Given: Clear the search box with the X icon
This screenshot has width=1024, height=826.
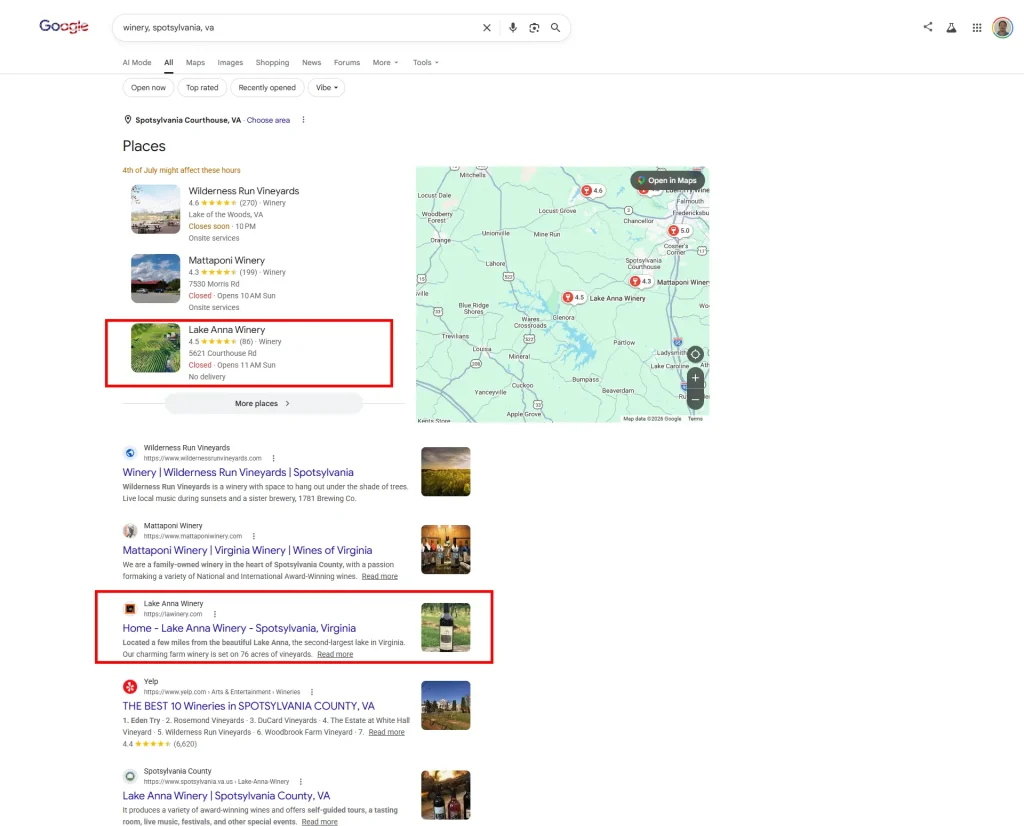Looking at the screenshot, I should pos(487,27).
